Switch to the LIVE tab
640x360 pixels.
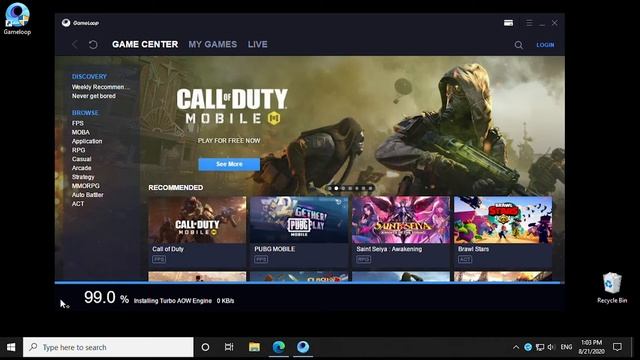pos(258,44)
